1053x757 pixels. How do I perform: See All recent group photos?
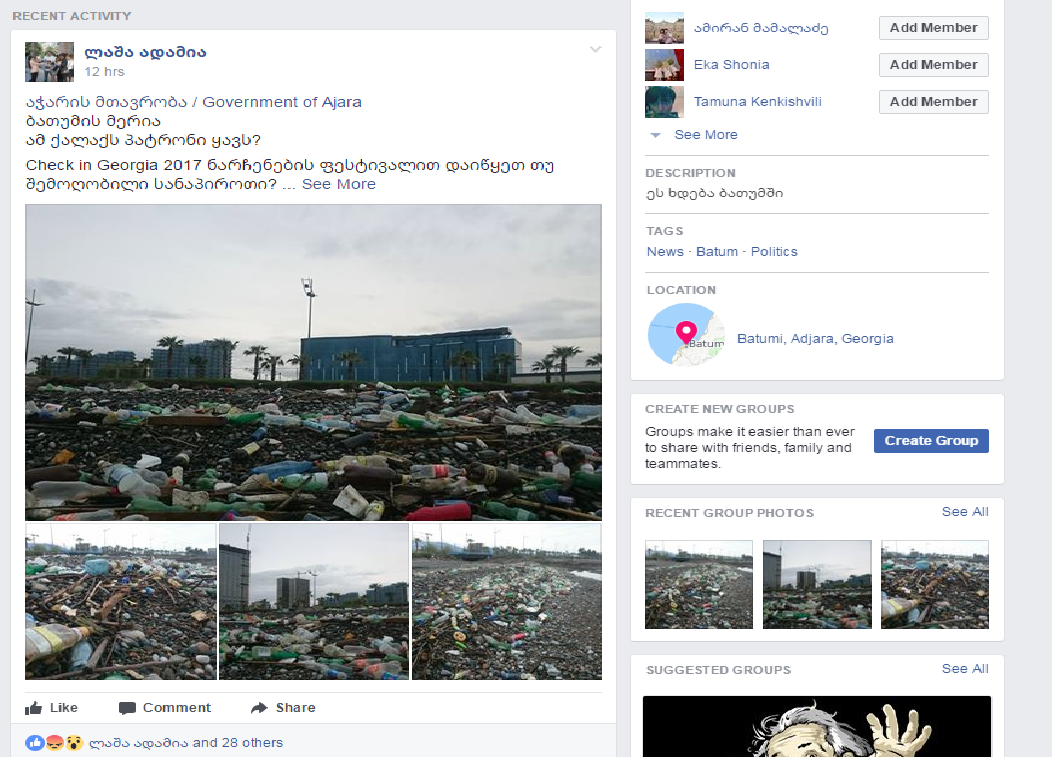click(x=965, y=512)
